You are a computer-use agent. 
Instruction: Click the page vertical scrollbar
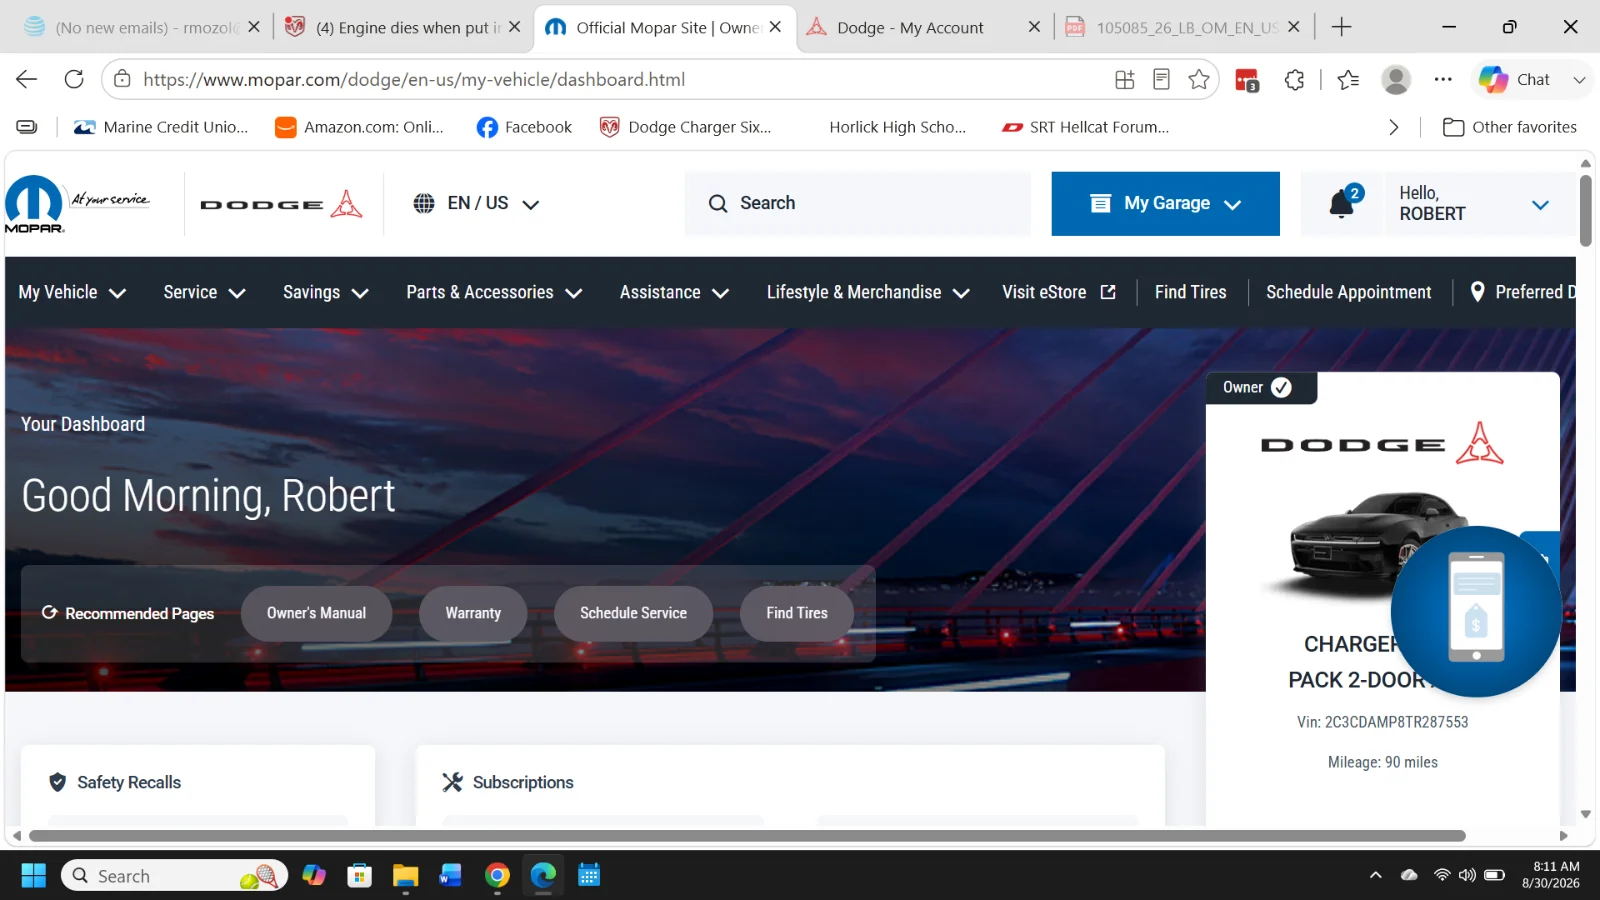click(1585, 211)
